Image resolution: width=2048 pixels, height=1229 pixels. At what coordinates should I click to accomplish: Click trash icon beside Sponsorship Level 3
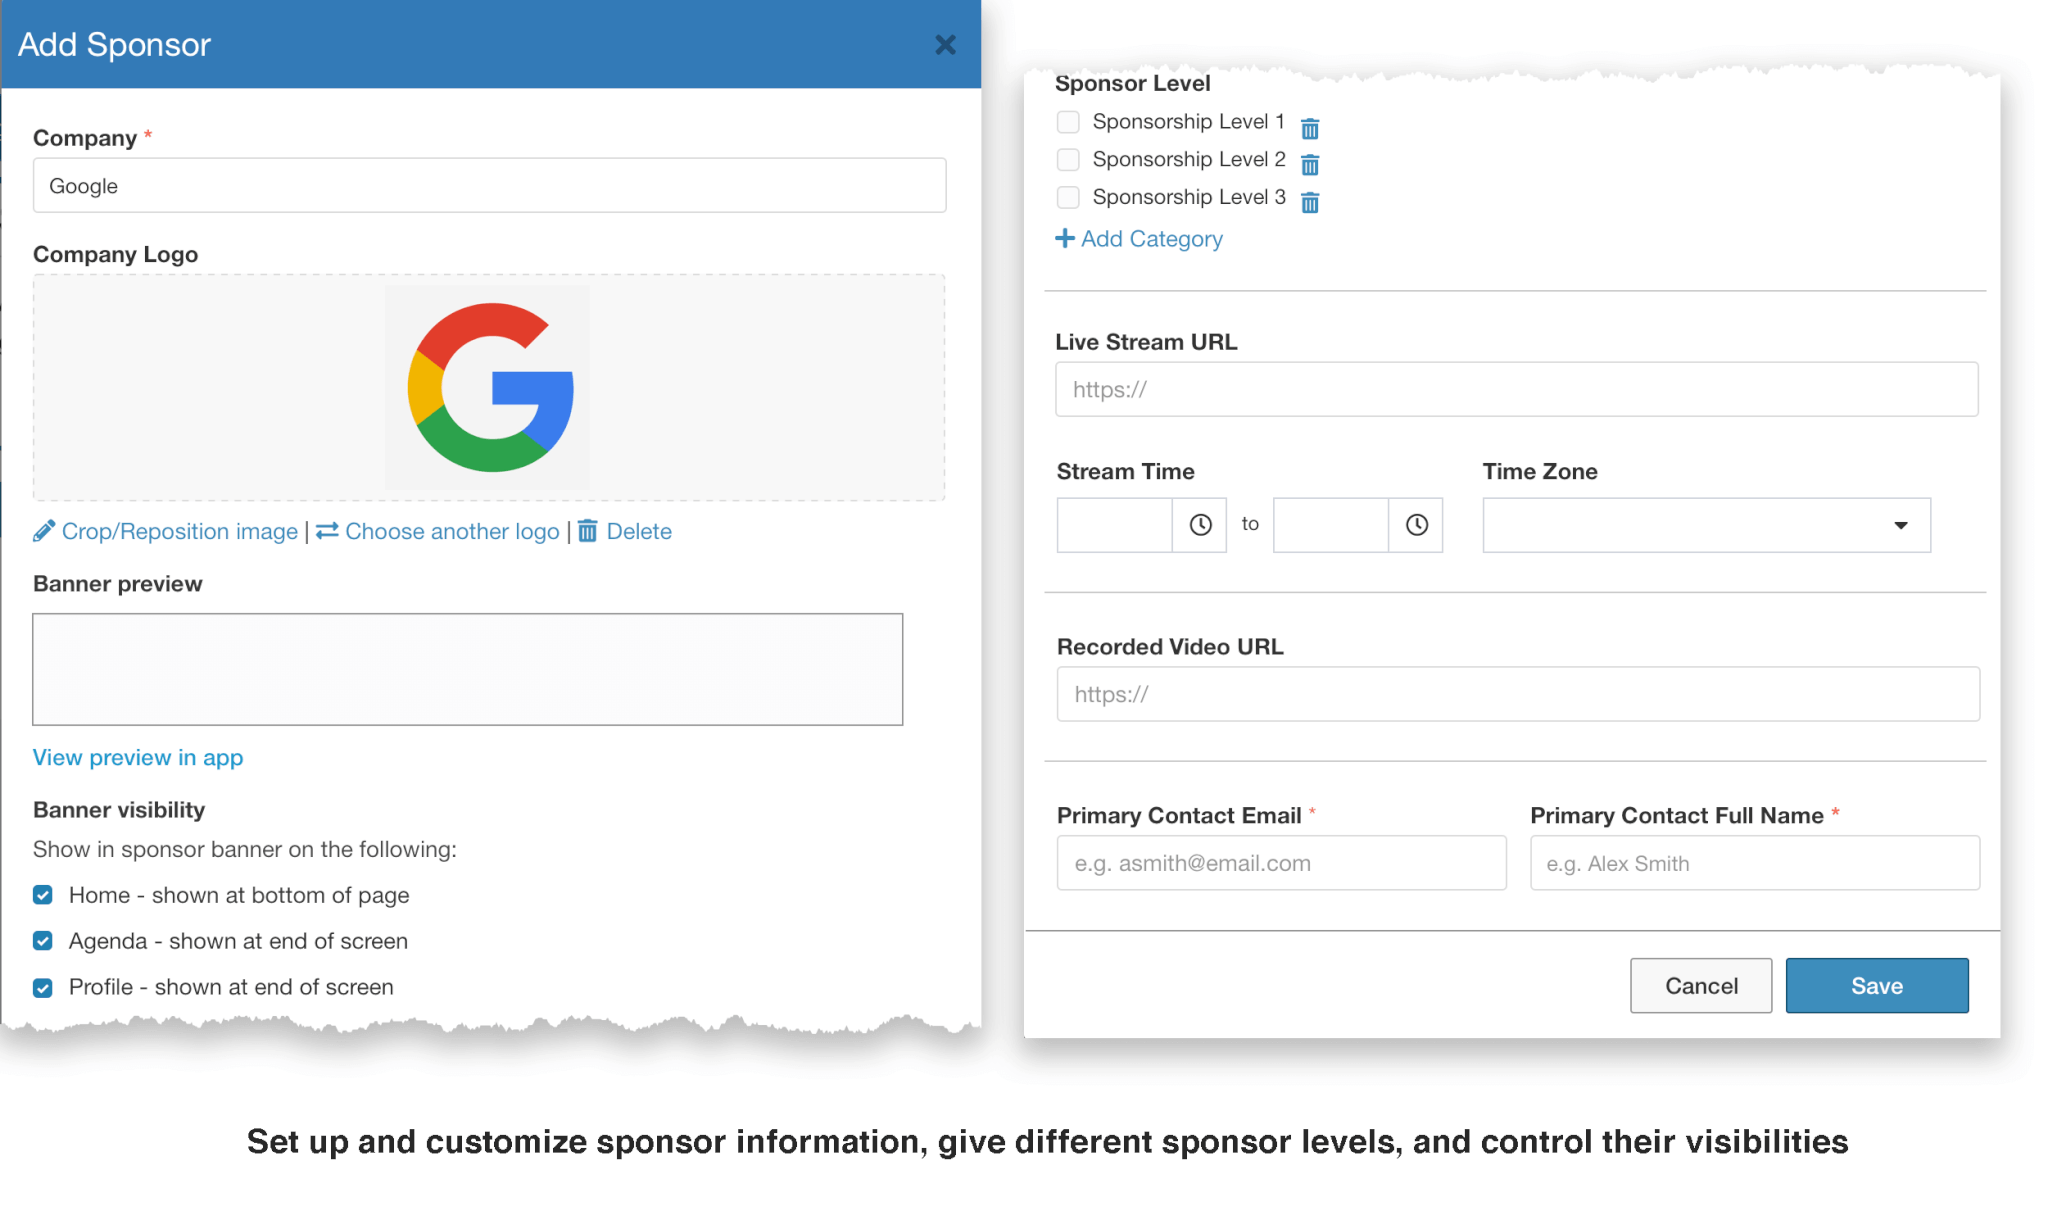coord(1310,202)
